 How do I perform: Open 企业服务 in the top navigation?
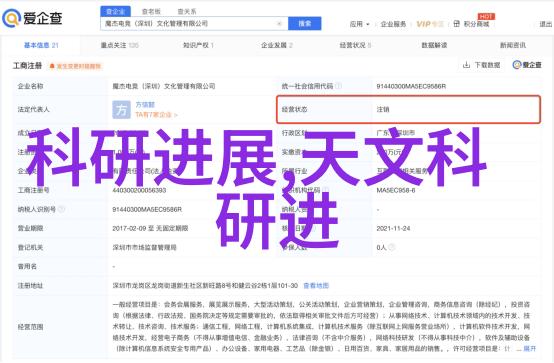[x=393, y=24]
